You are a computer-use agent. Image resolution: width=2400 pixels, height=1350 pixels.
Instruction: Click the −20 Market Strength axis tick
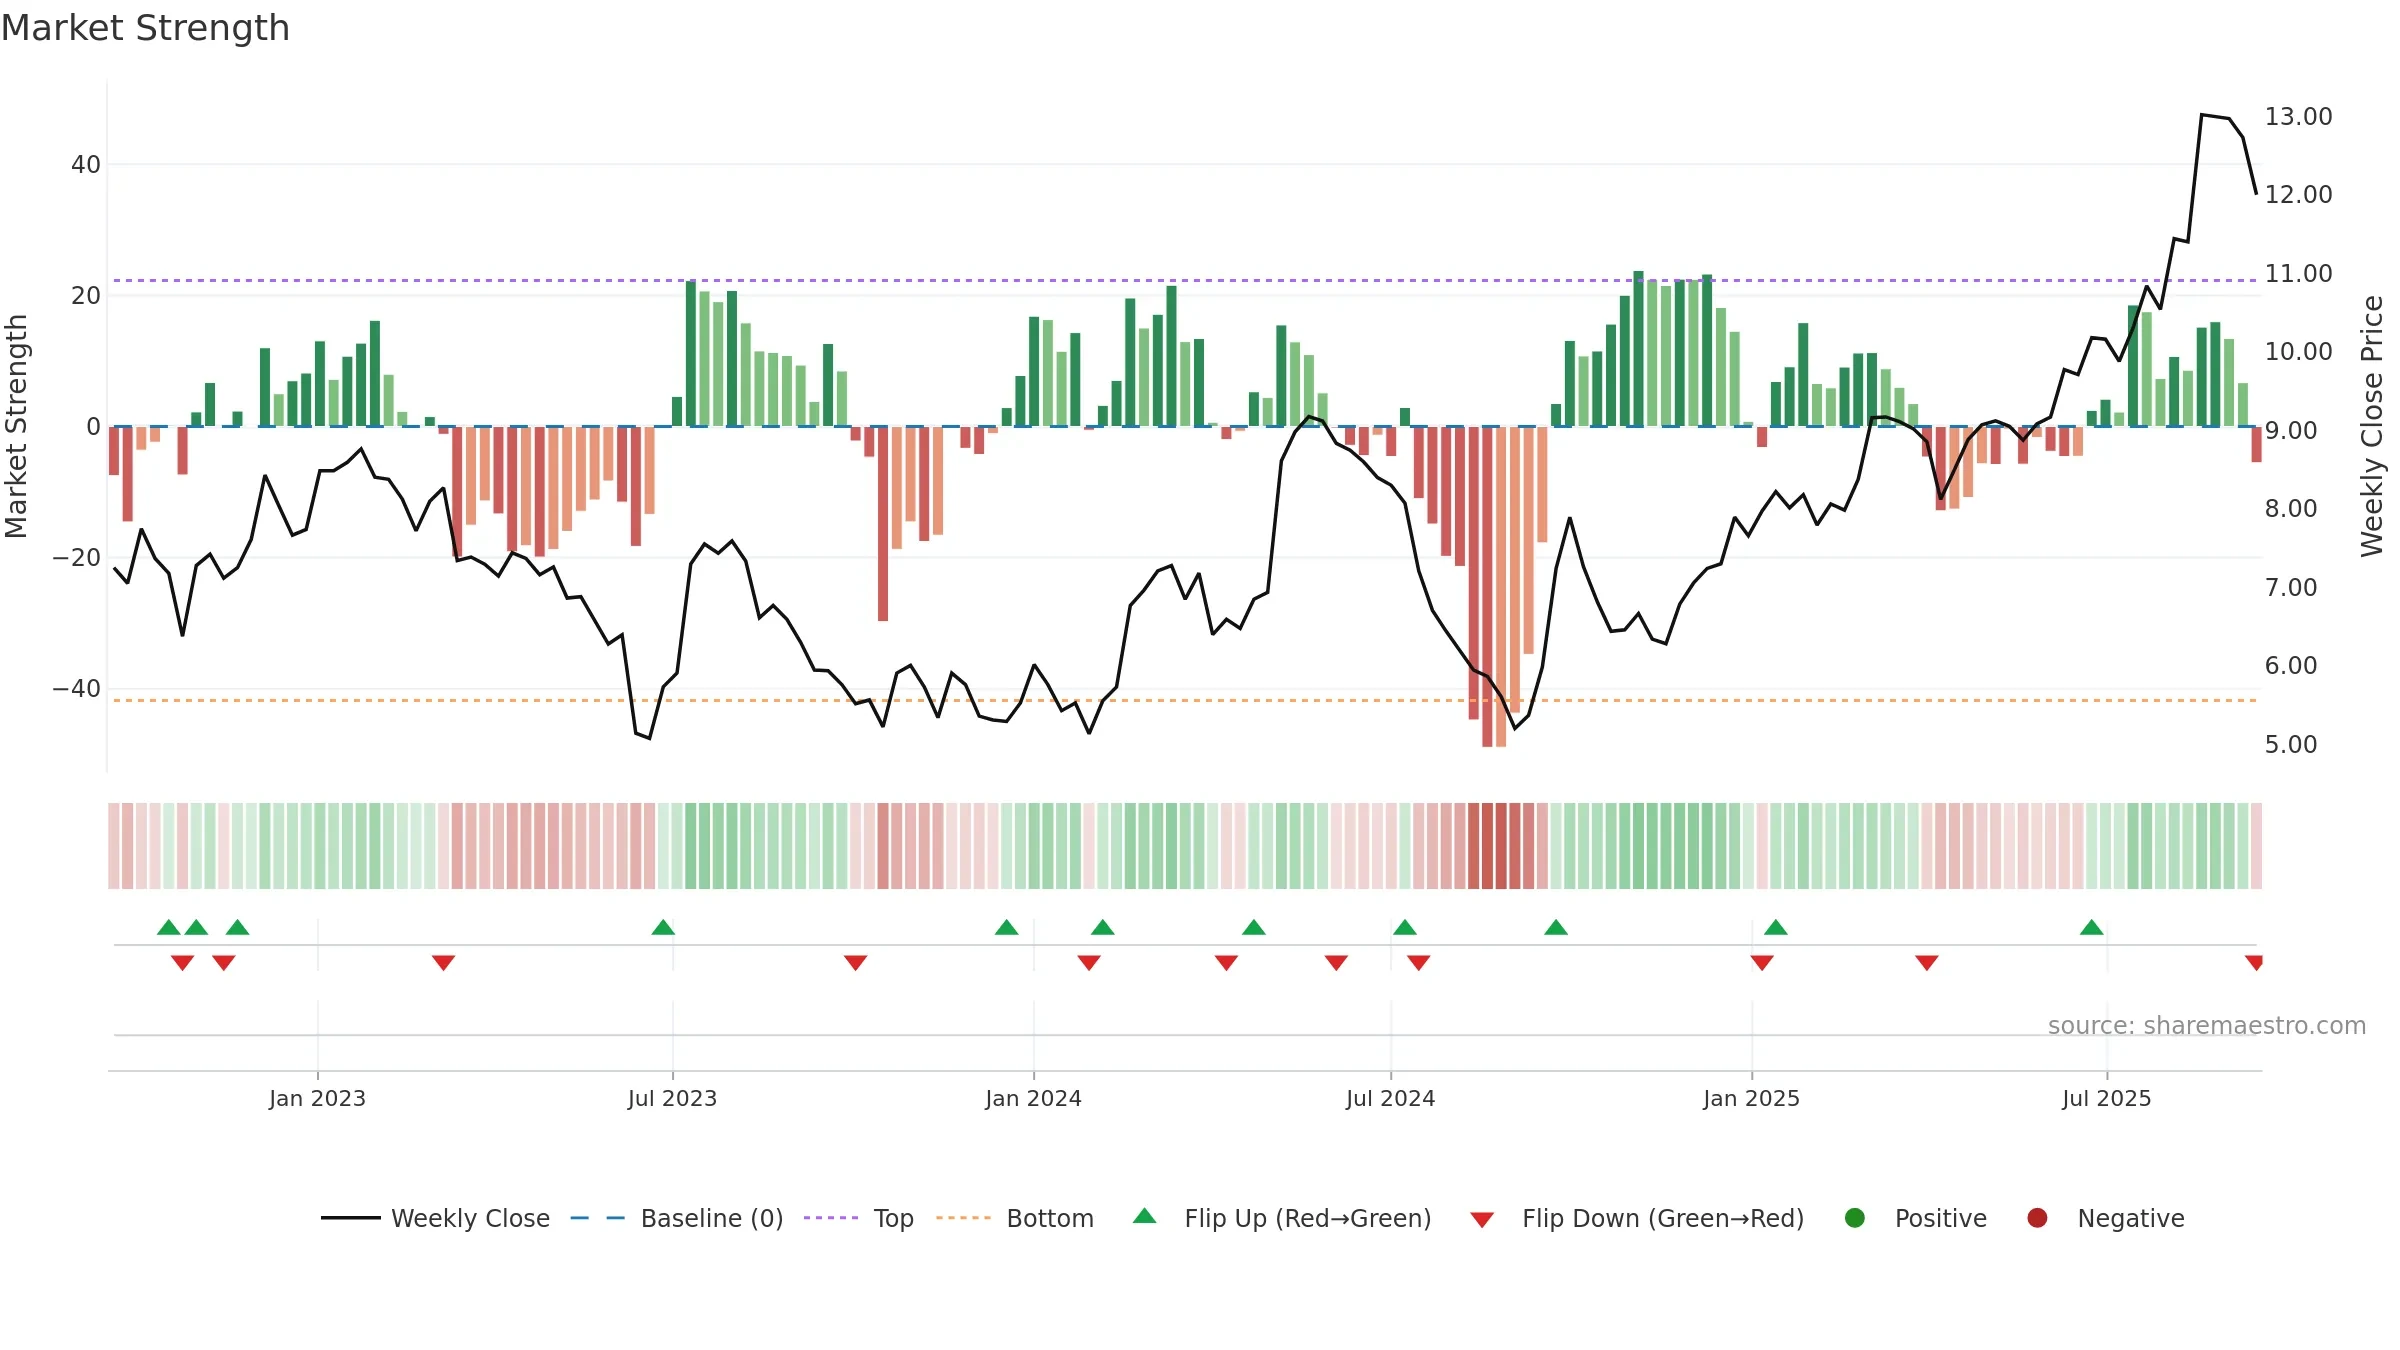[x=77, y=558]
